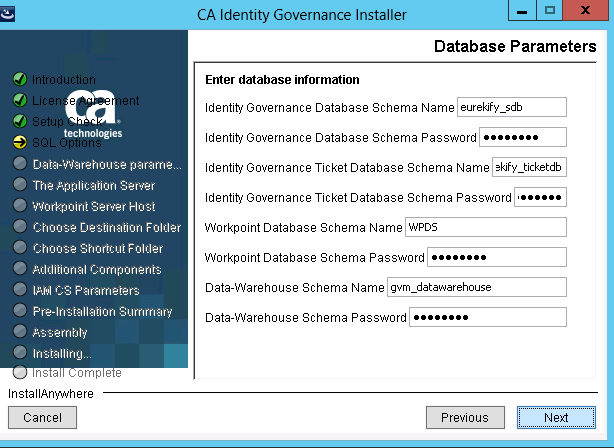This screenshot has width=614, height=448.
Task: Click the Next button
Action: pyautogui.click(x=556, y=417)
